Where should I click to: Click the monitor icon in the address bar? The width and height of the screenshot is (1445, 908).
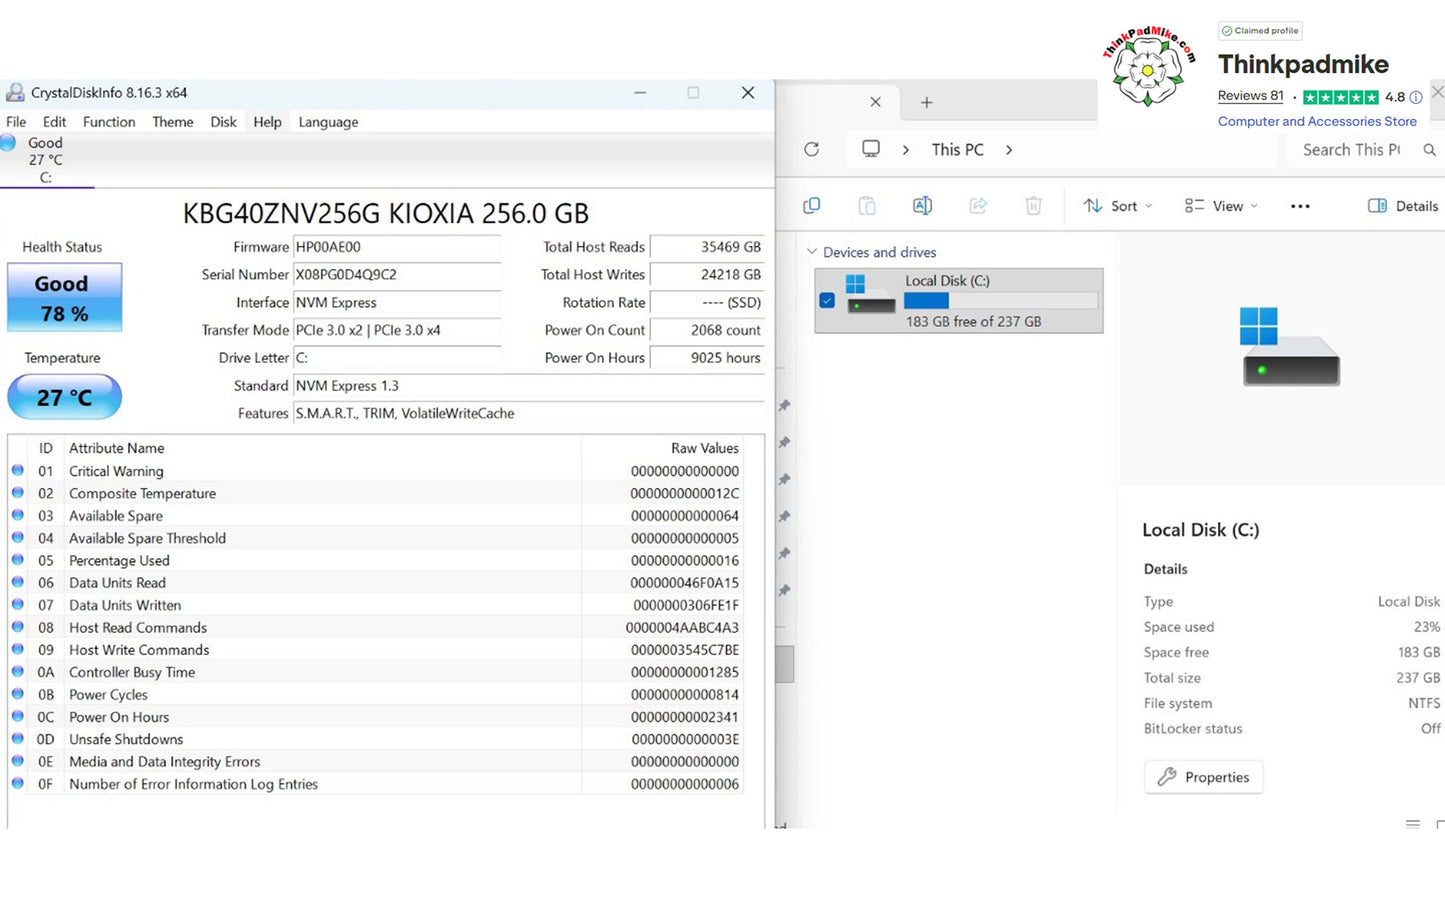pyautogui.click(x=871, y=149)
